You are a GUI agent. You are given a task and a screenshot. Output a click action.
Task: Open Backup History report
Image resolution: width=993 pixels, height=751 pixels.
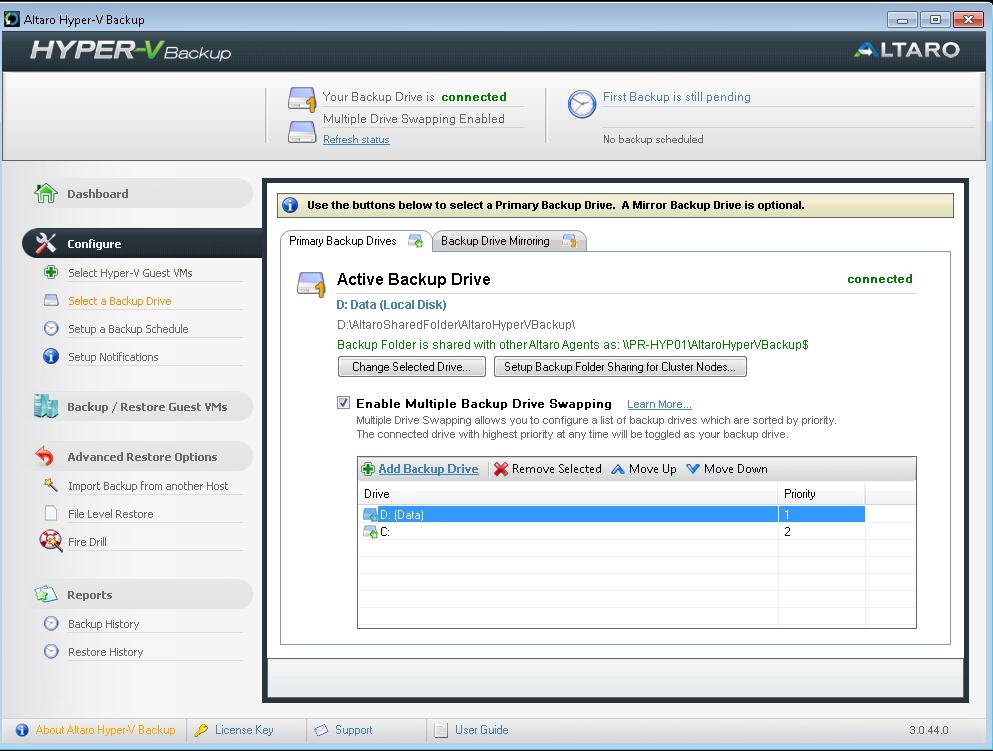tap(103, 624)
